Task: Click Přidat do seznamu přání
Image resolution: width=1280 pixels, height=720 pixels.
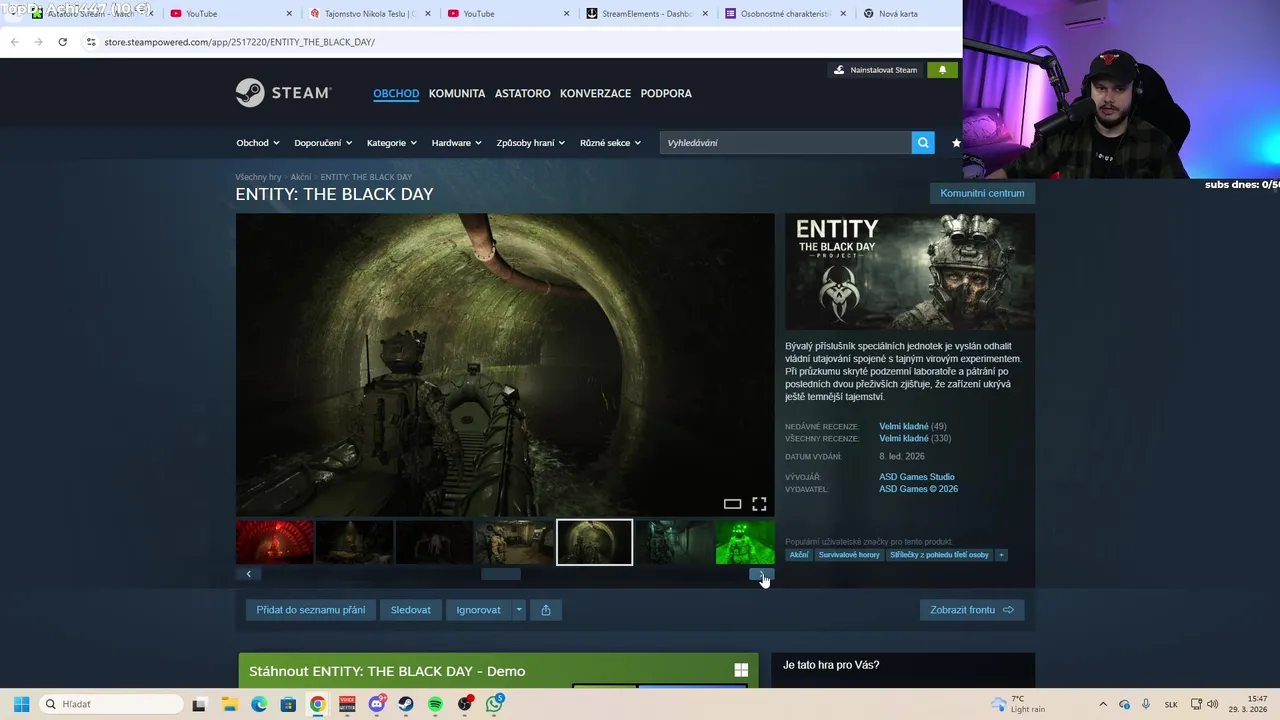Action: 311,610
